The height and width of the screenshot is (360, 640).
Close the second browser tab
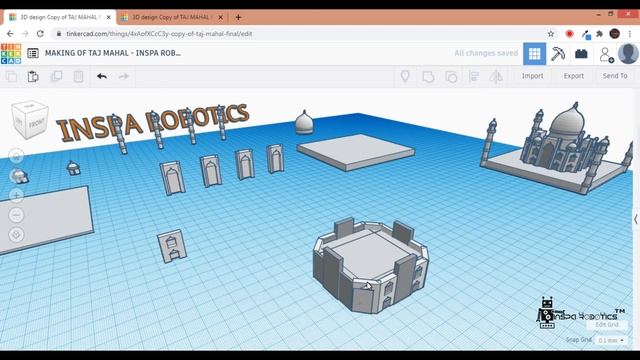coord(220,17)
